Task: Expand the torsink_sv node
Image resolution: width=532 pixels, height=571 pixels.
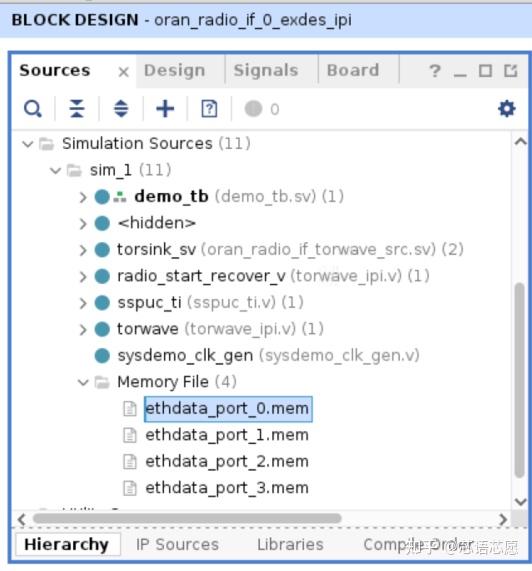Action: pyautogui.click(x=83, y=250)
